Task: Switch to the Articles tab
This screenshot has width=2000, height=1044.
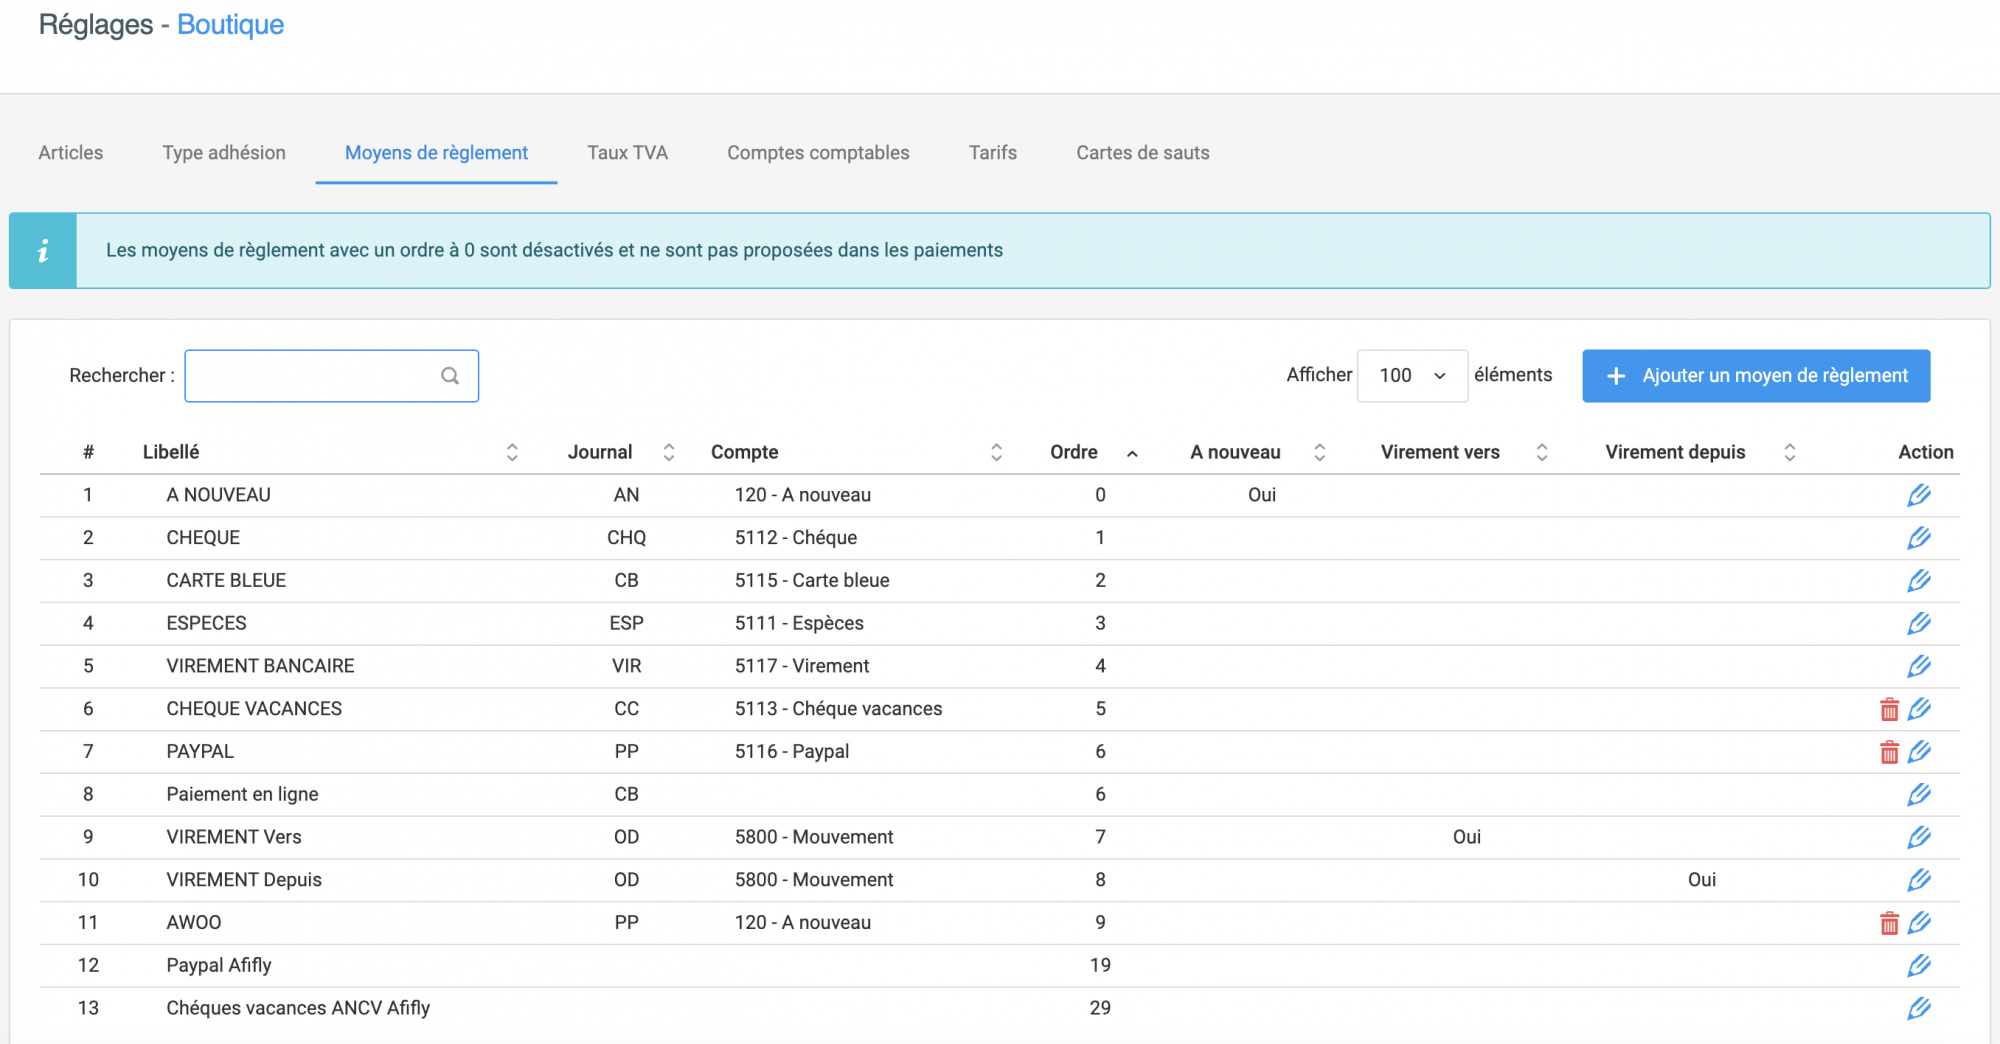Action: [71, 153]
